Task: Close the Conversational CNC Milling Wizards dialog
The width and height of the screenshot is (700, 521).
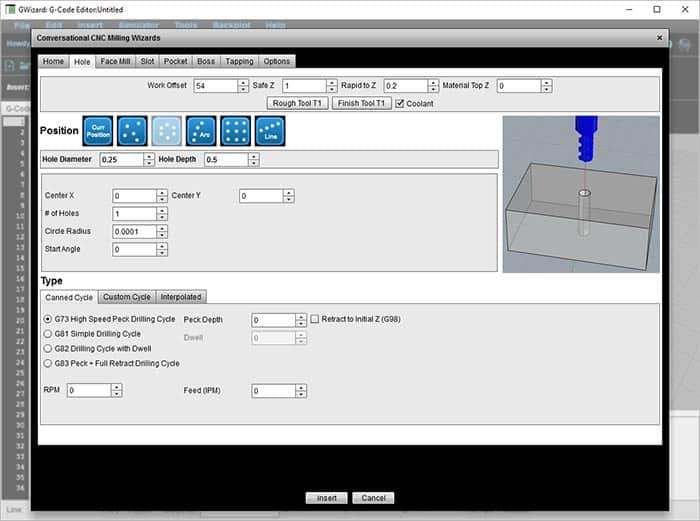Action: coord(659,38)
